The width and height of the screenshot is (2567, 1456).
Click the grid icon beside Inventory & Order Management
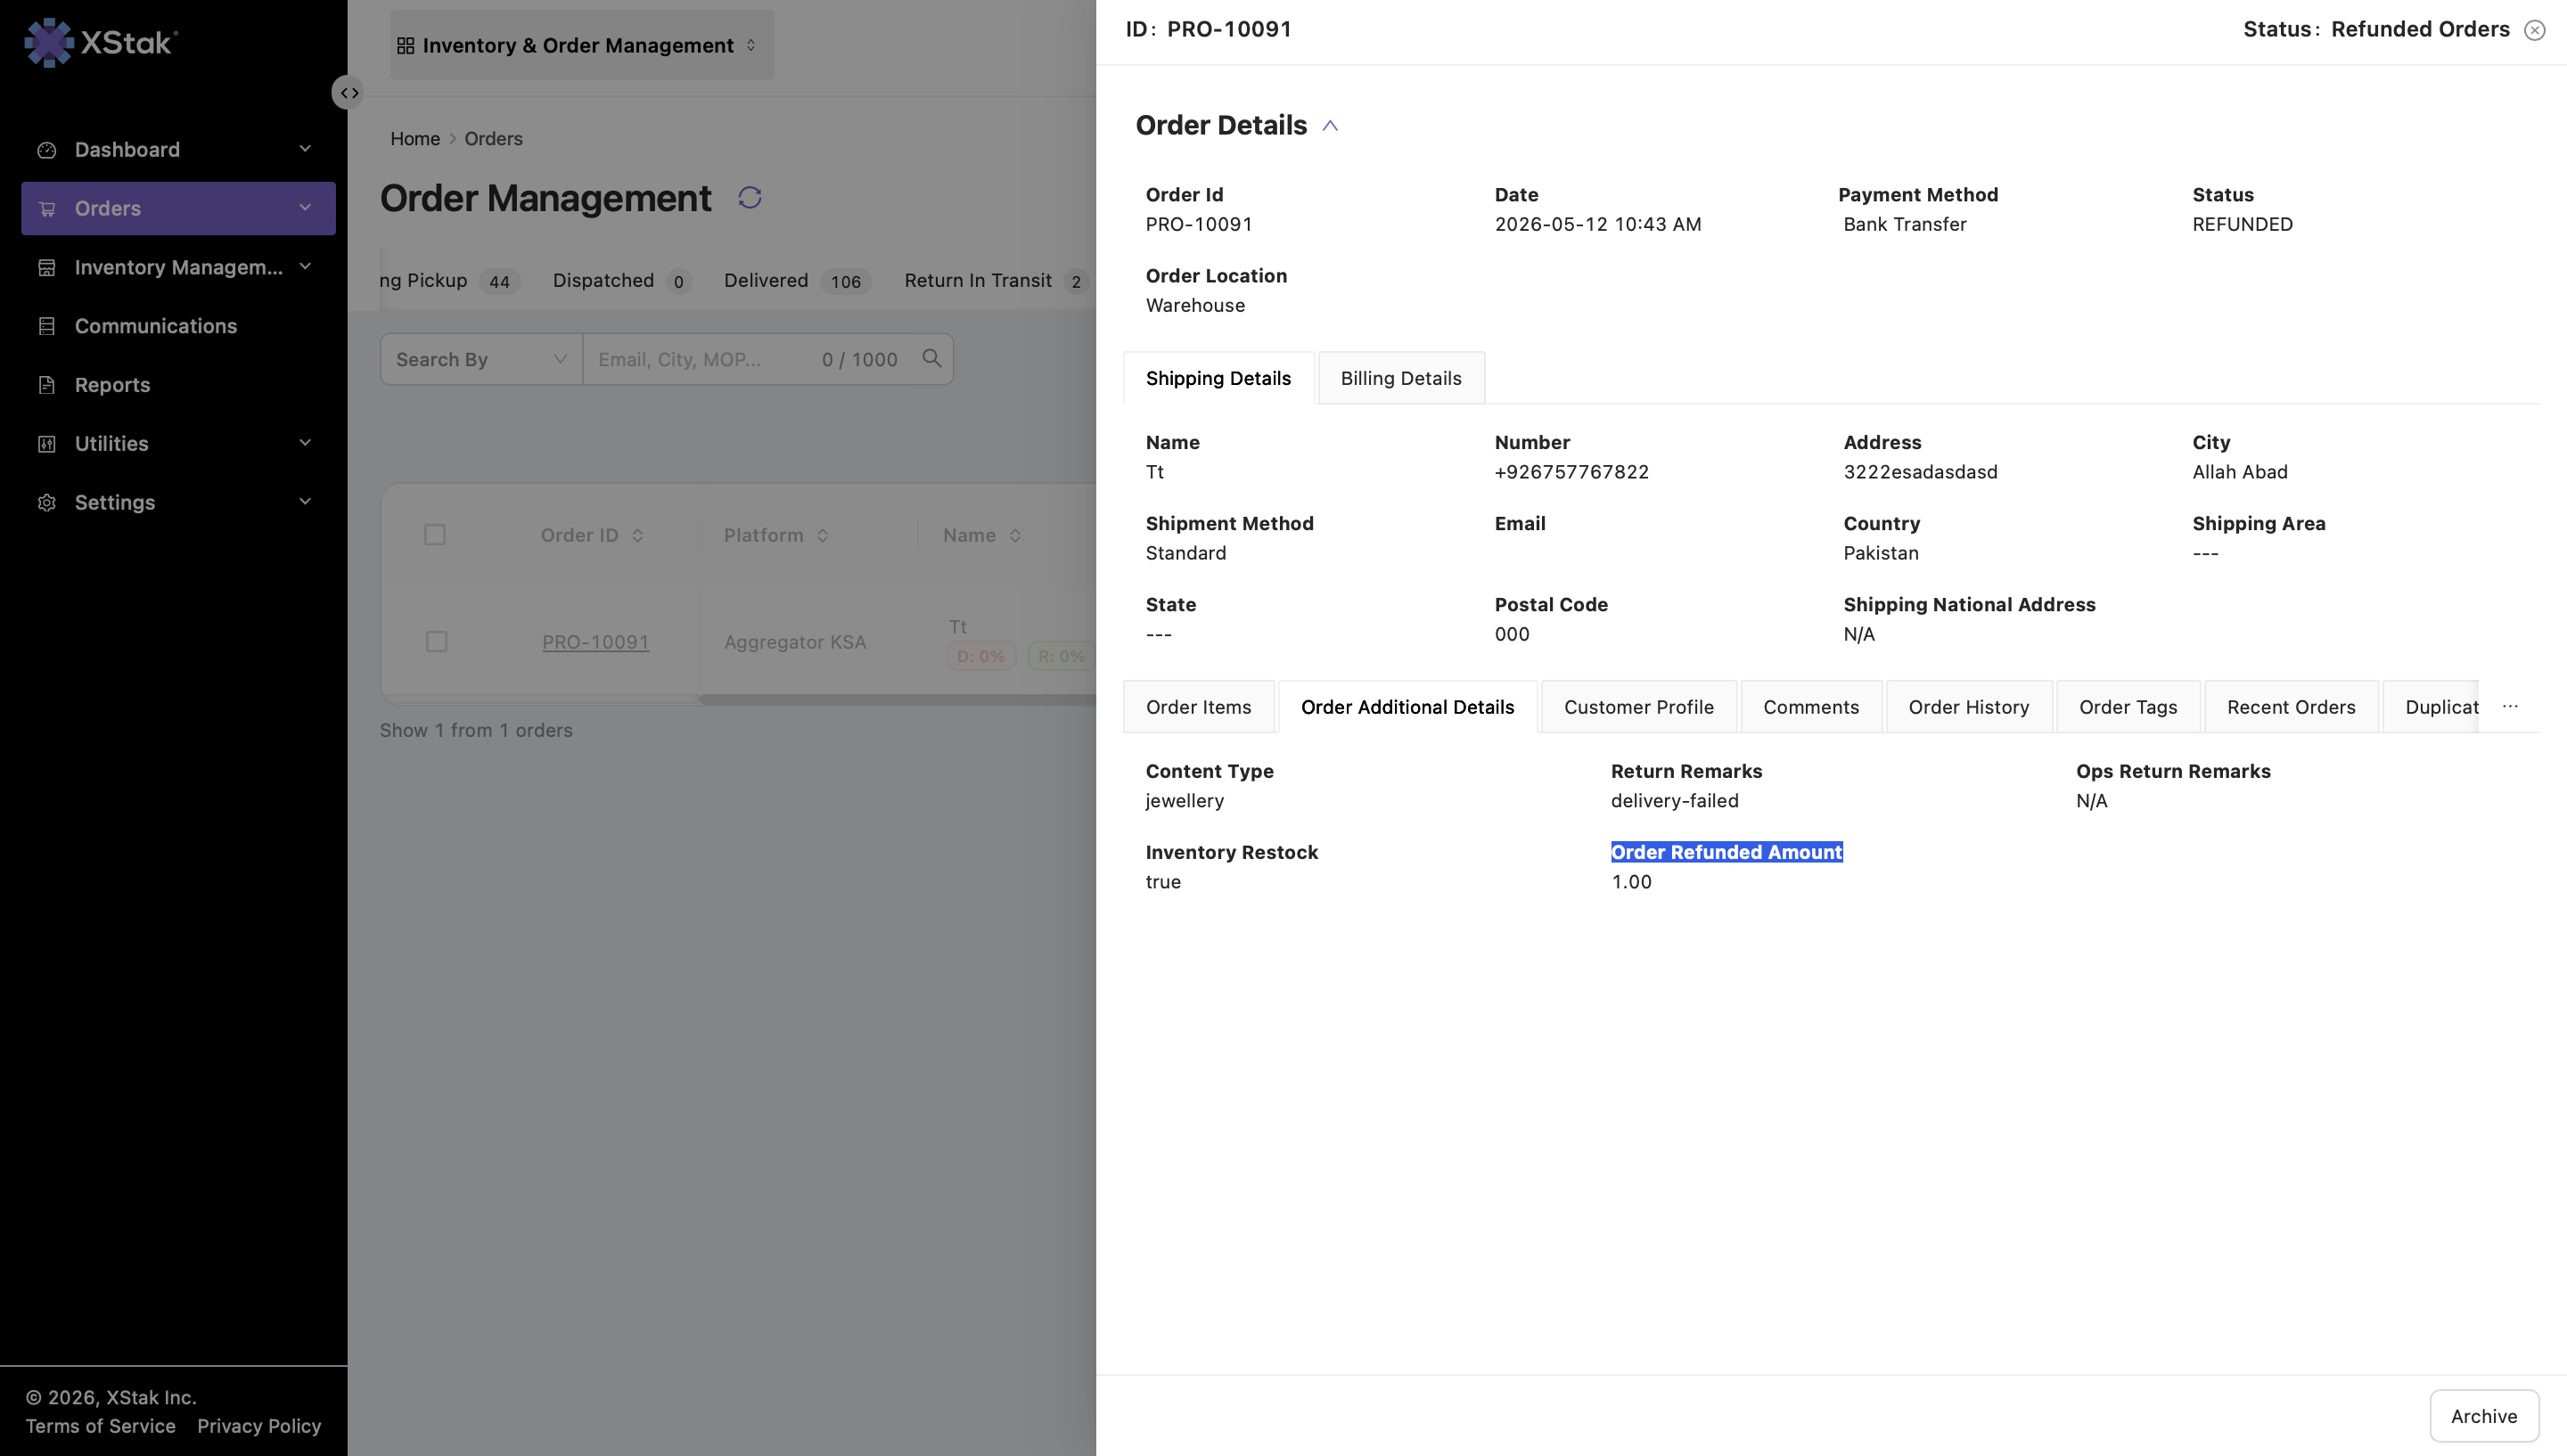click(x=405, y=45)
